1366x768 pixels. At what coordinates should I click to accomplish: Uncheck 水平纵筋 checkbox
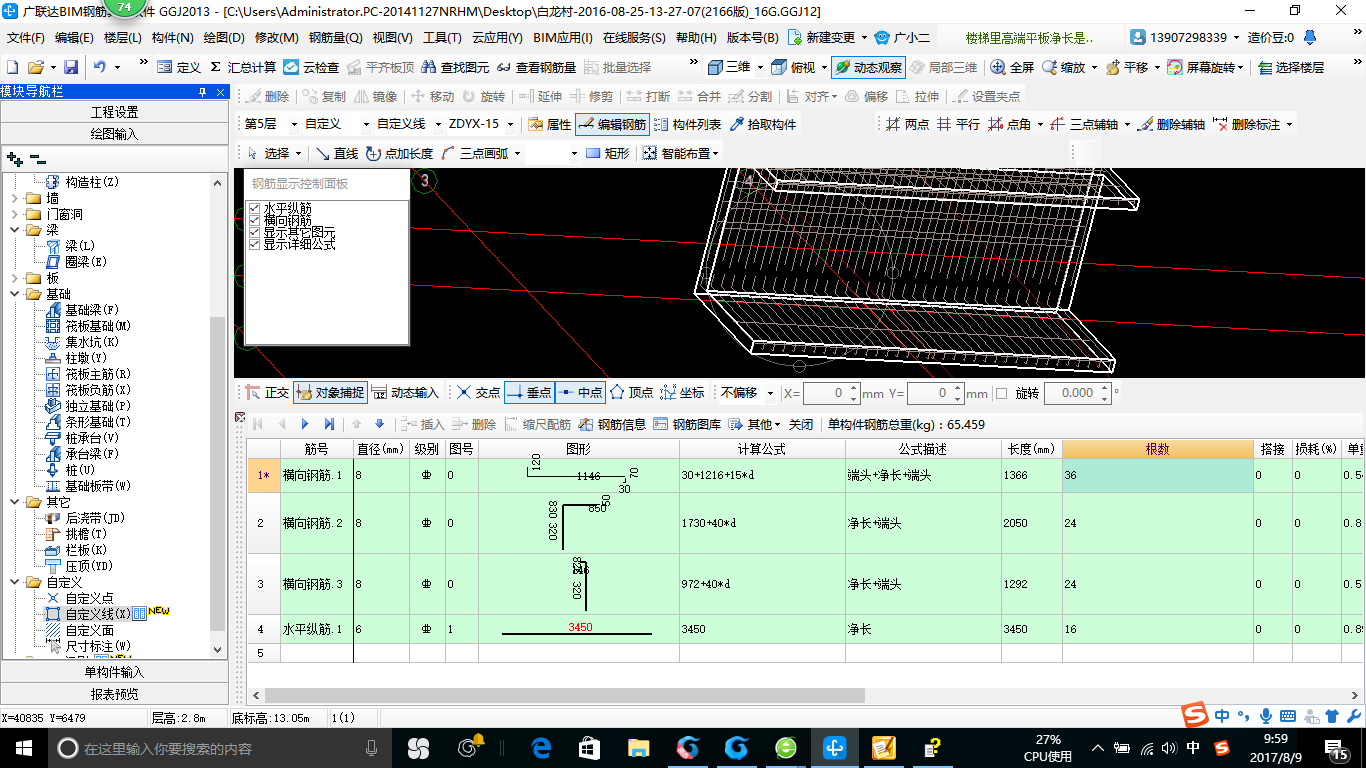point(254,208)
